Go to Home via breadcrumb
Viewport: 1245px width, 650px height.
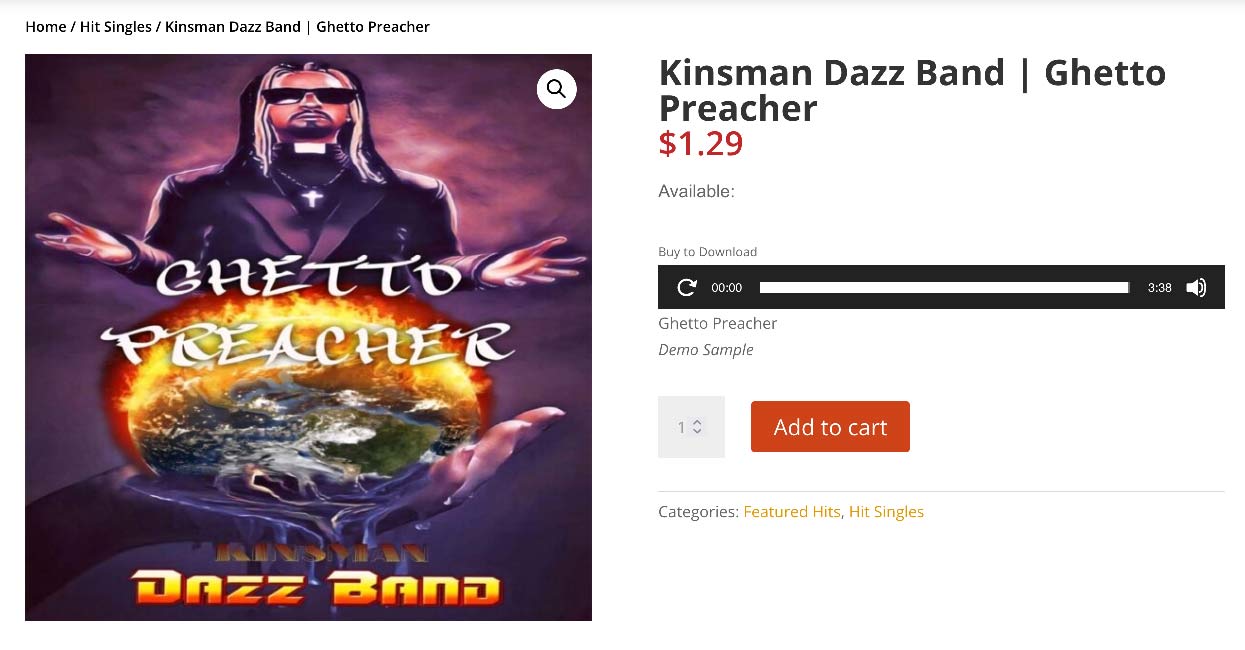[x=46, y=27]
